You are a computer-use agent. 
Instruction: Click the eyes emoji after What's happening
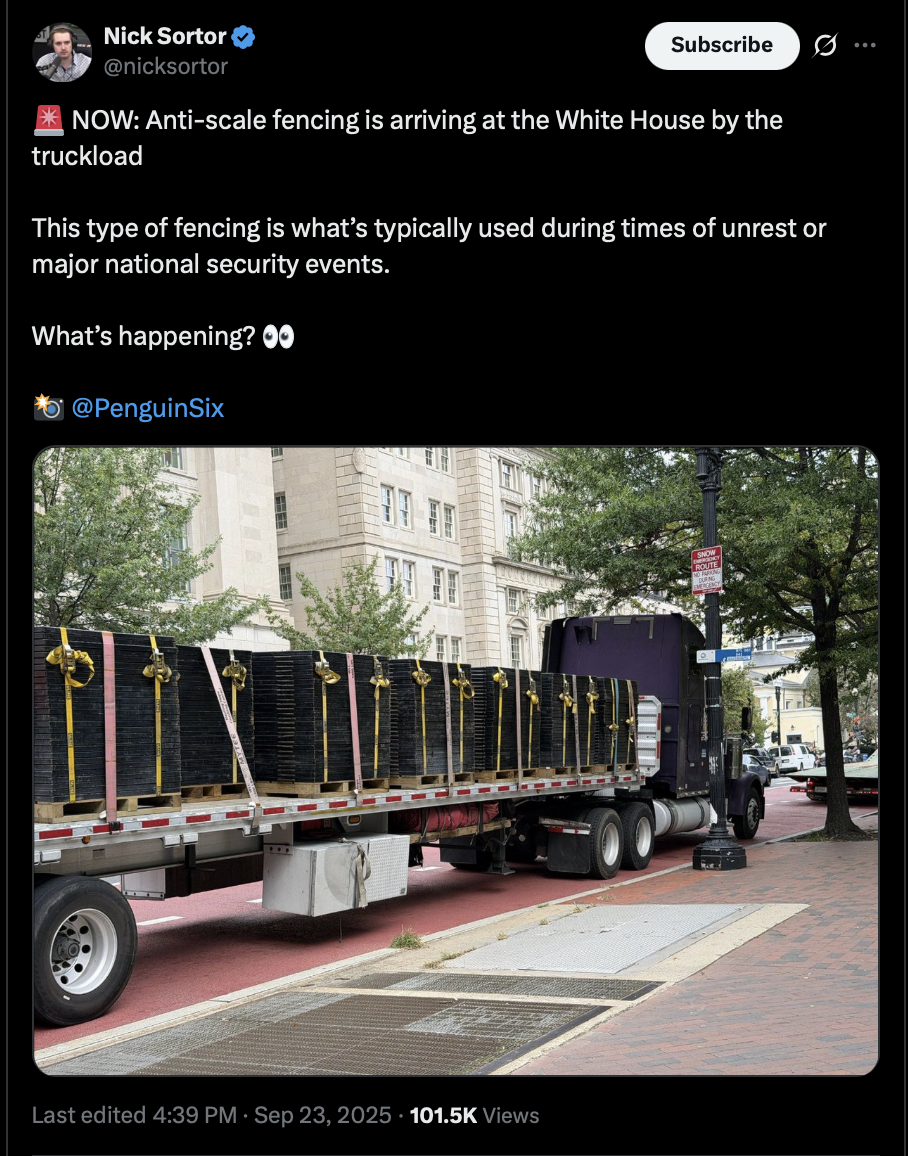279,337
